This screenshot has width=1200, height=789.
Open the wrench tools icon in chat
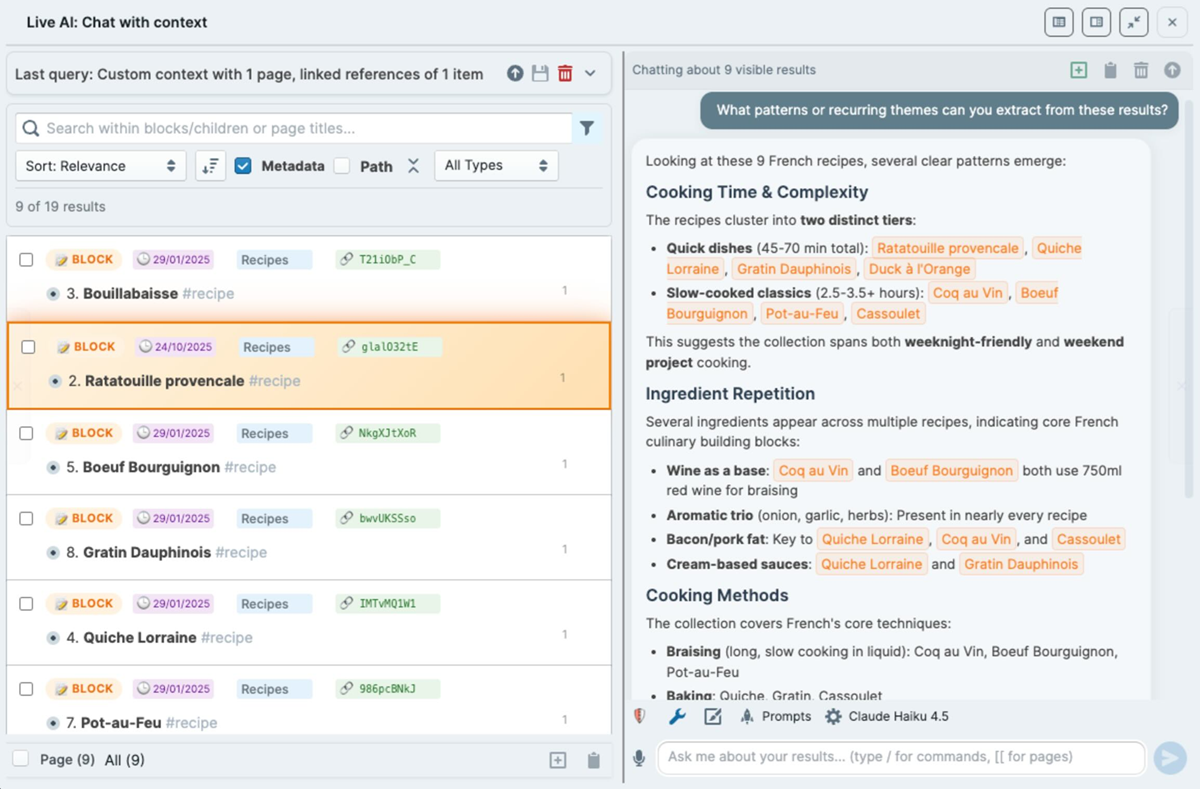(x=676, y=716)
